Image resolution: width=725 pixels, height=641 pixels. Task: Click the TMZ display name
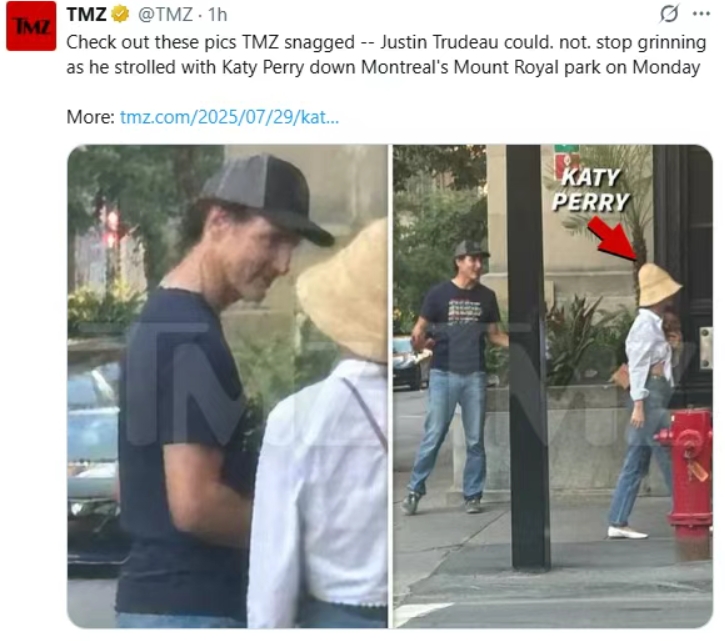click(86, 14)
